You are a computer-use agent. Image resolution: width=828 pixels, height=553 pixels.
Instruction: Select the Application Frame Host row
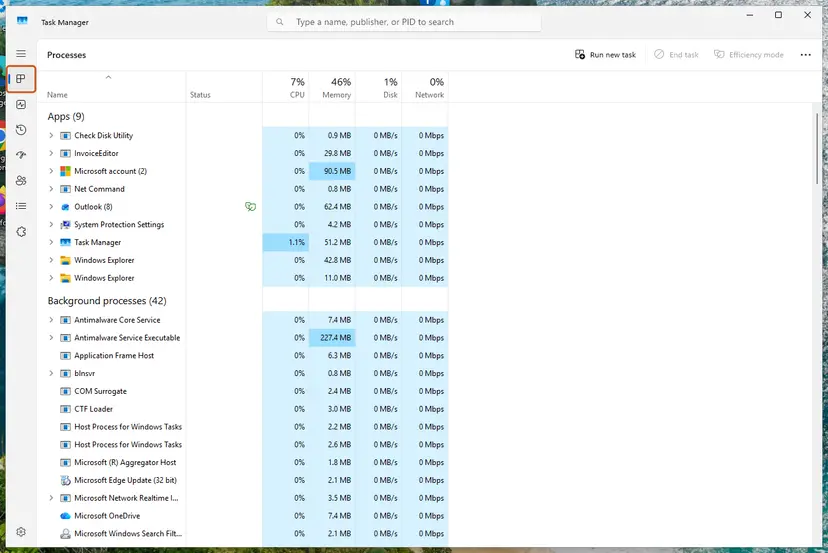(243, 355)
